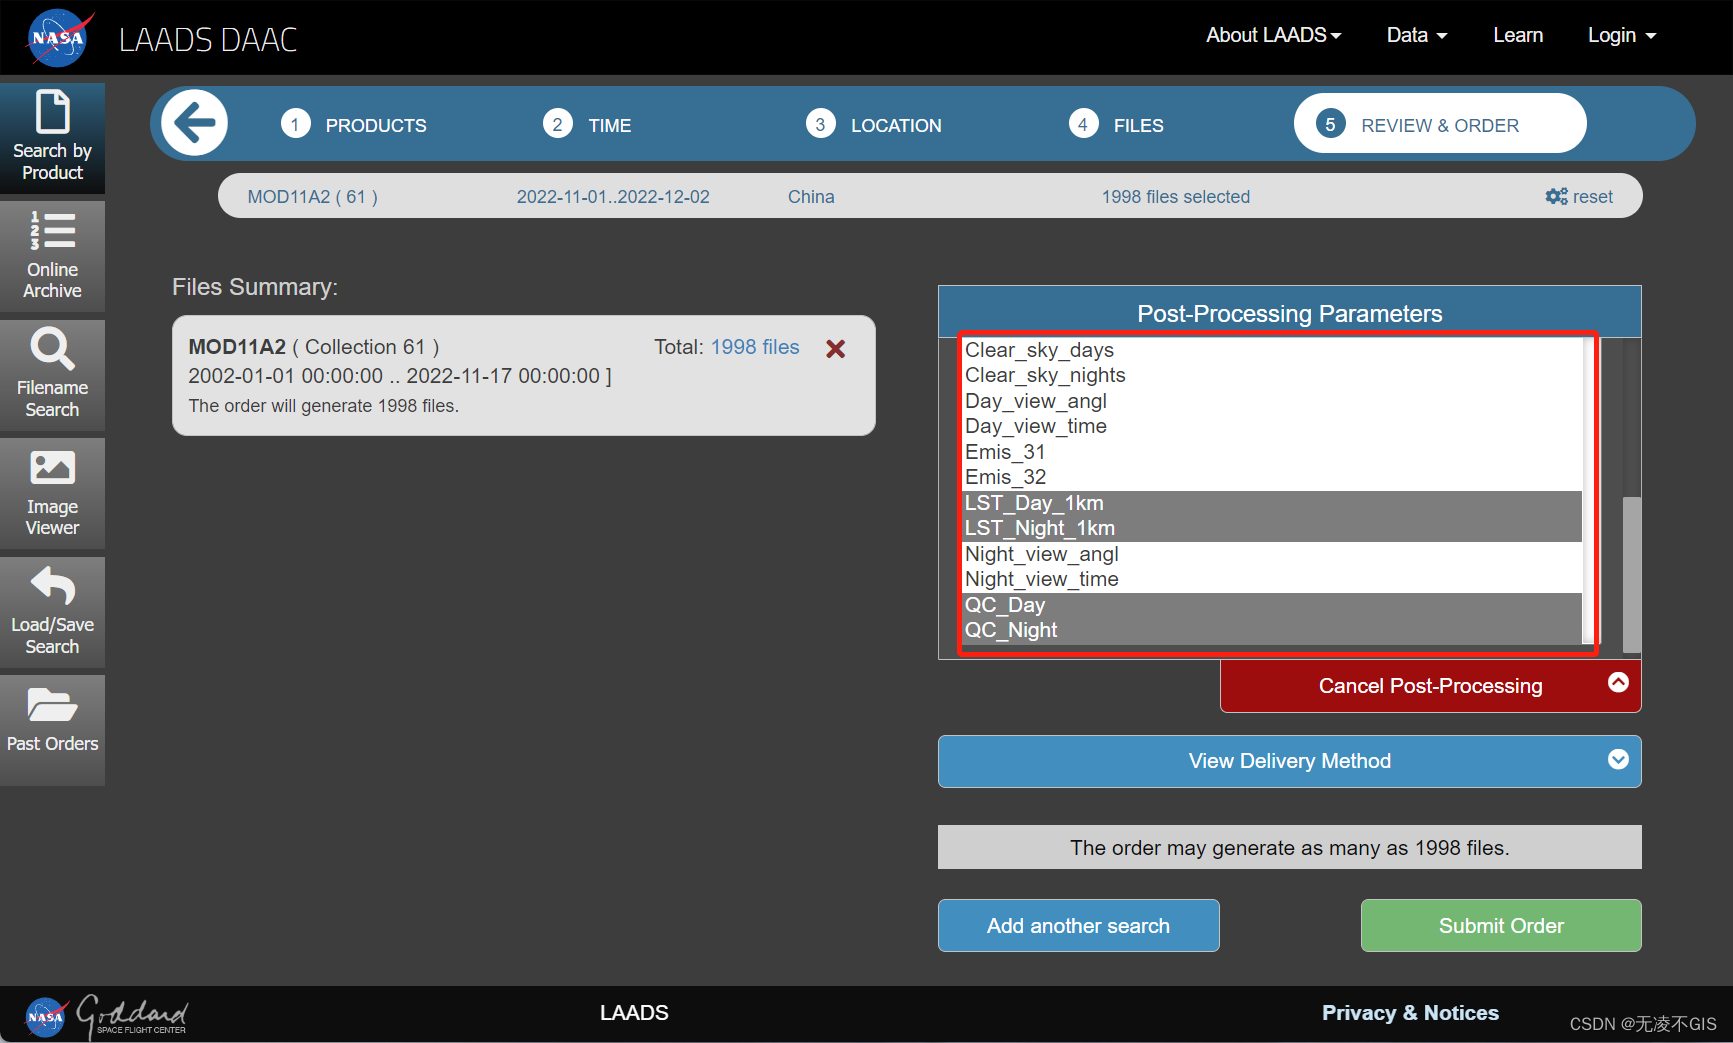Open the LAADS footer link
Viewport: 1733px width, 1043px height.
pyautogui.click(x=634, y=1013)
